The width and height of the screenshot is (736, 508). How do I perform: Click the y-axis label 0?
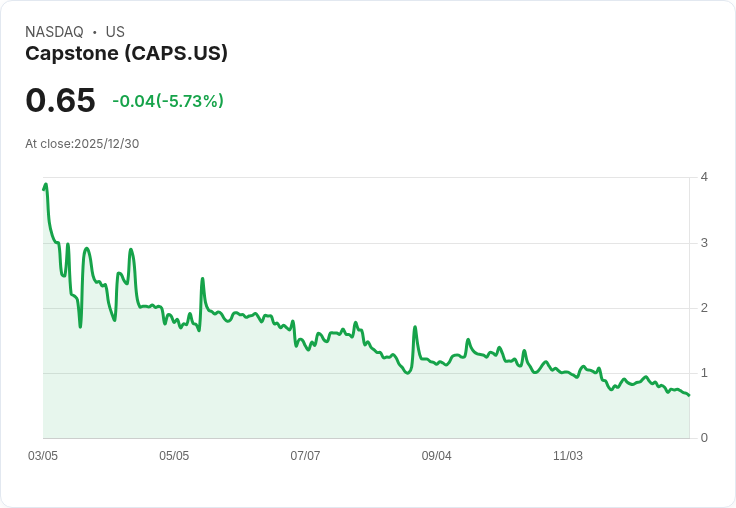pos(705,438)
